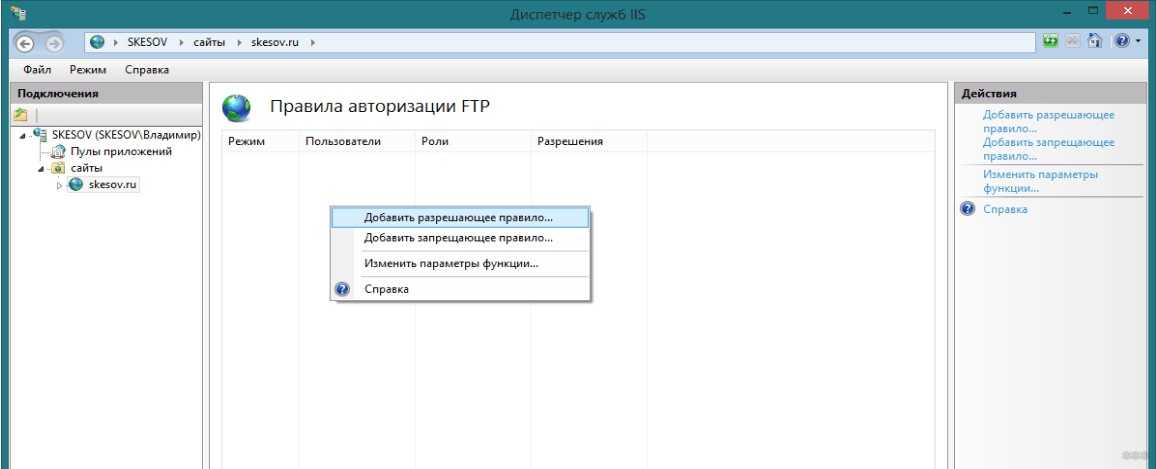Click the Forward navigation arrow button
This screenshot has width=1156, height=469.
pos(54,42)
